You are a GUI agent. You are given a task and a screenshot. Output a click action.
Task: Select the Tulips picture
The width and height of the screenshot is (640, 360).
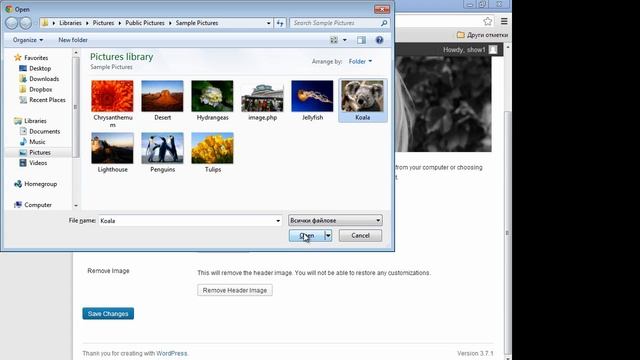[212, 153]
